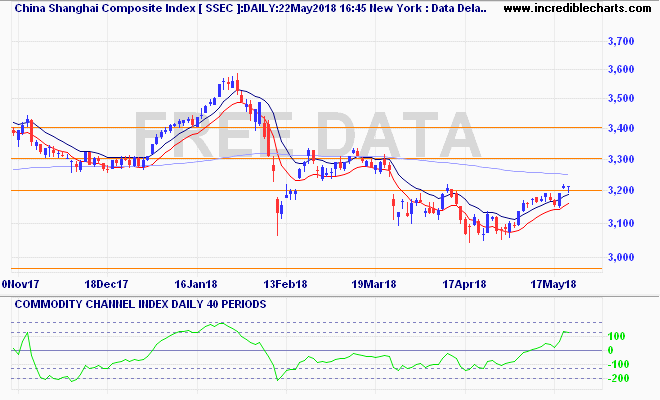The width and height of the screenshot is (660, 400).
Task: Click the 3,700 price axis label
Action: click(621, 41)
